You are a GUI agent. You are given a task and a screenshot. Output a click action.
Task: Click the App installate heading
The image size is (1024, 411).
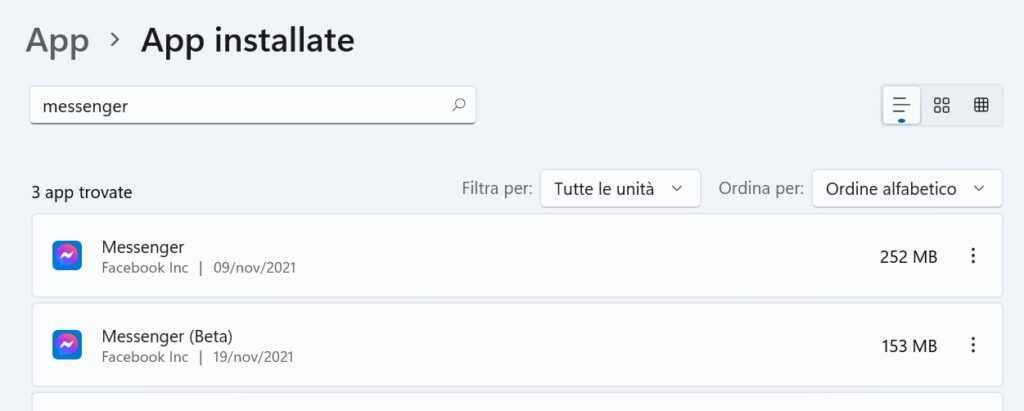(247, 40)
